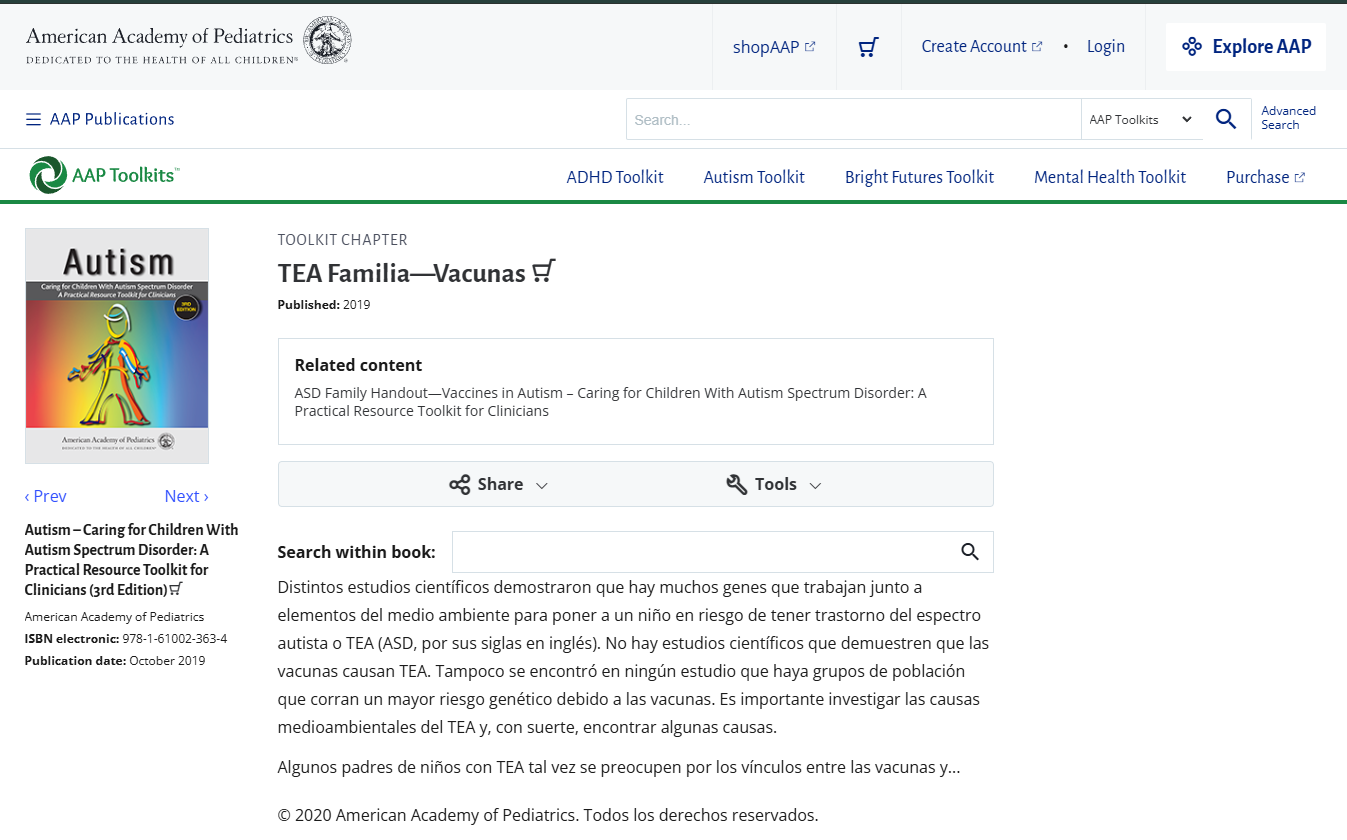Click the magnifier search button beside AAP Toolkits
Viewport: 1347px width, 840px height.
point(1226,119)
